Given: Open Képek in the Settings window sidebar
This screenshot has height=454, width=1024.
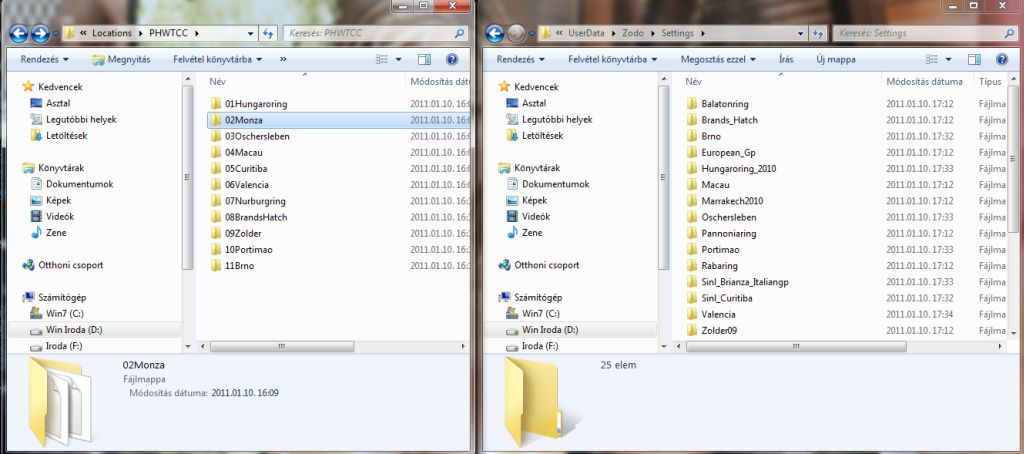Looking at the screenshot, I should [534, 201].
